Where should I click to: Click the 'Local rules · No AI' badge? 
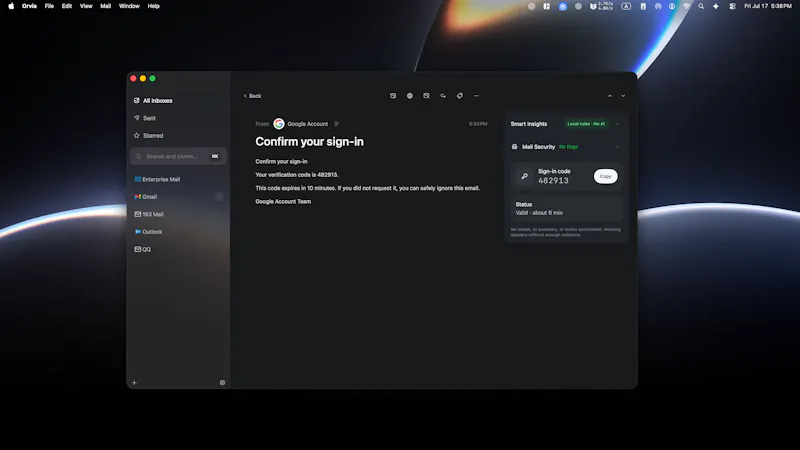coord(586,124)
